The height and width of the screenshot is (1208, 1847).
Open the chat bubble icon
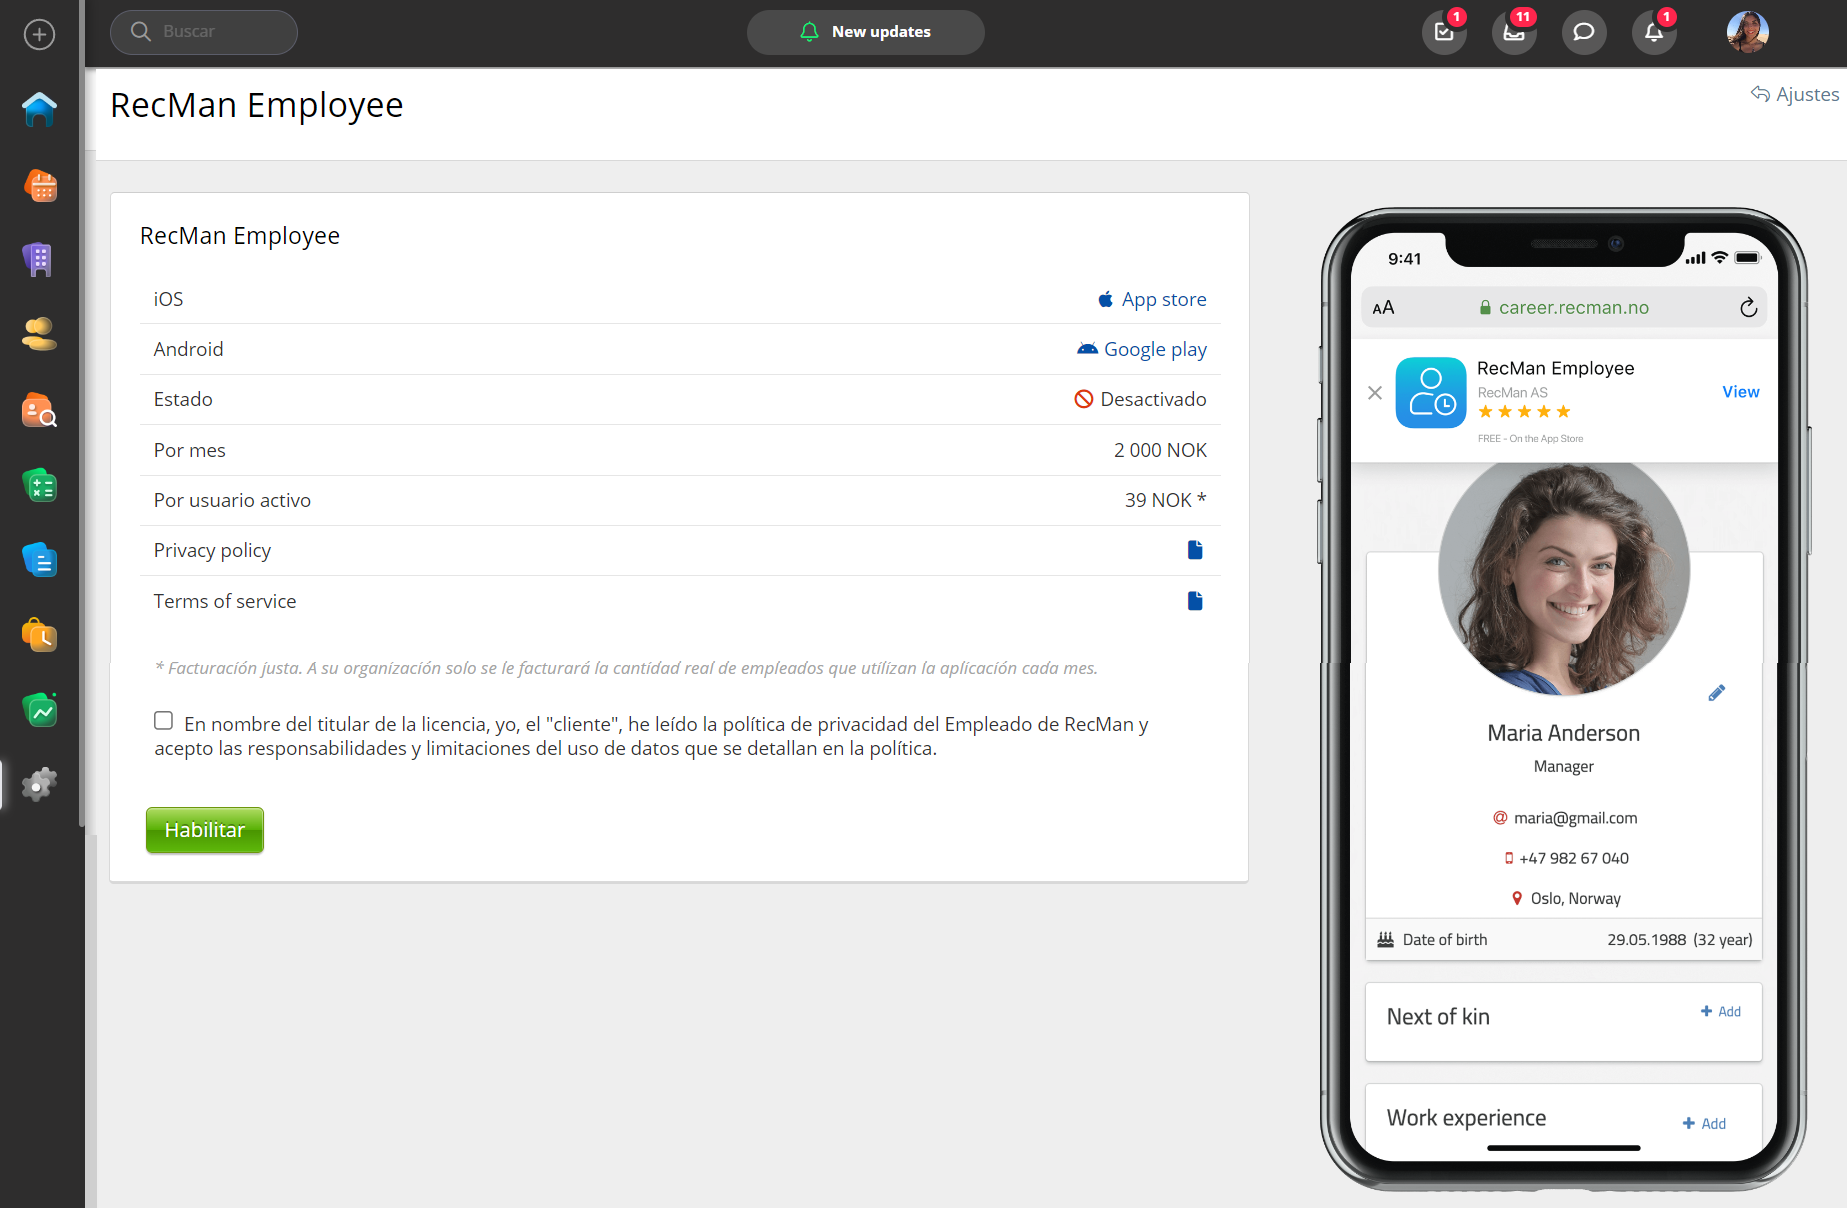[x=1584, y=32]
